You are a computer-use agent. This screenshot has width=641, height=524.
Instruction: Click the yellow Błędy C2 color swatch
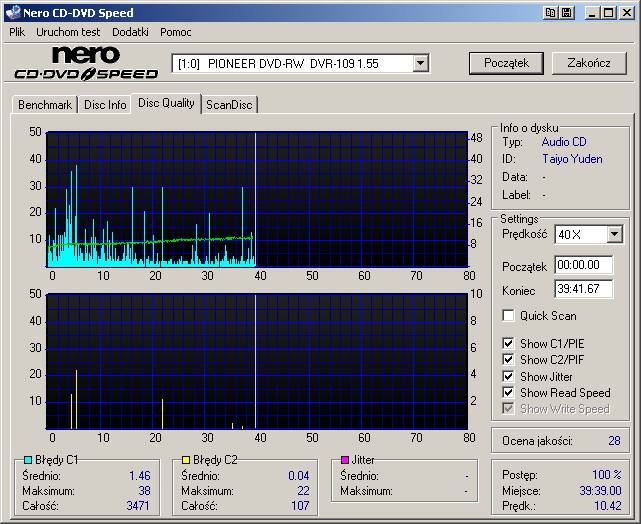(186, 460)
